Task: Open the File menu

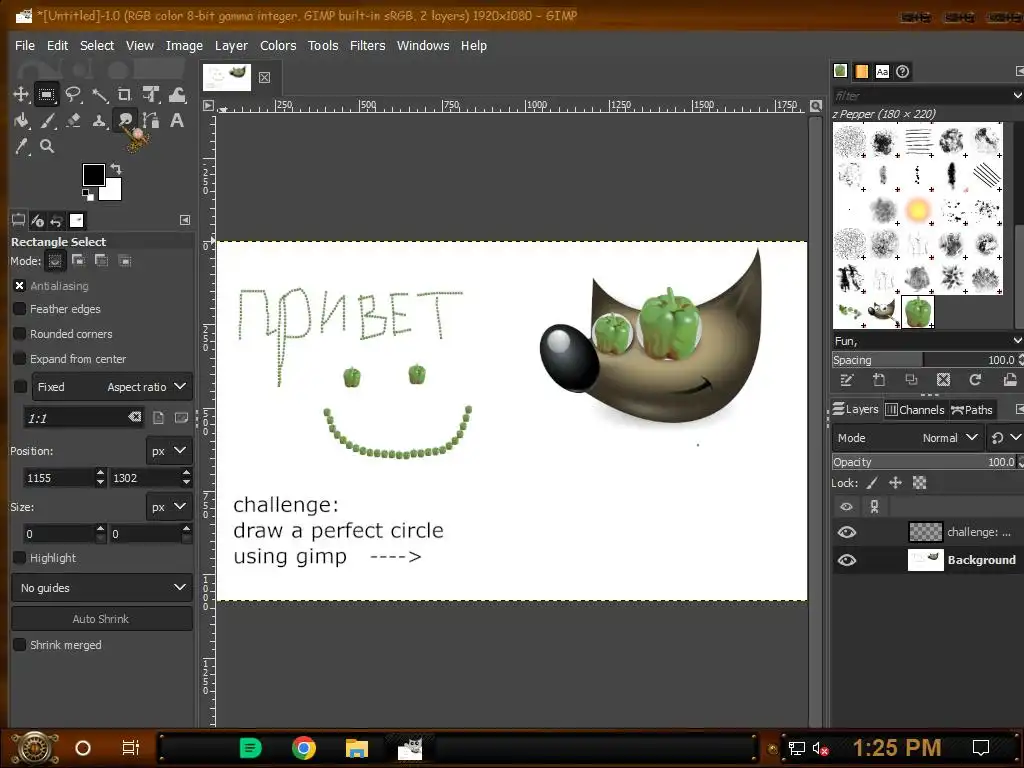Action: [25, 46]
